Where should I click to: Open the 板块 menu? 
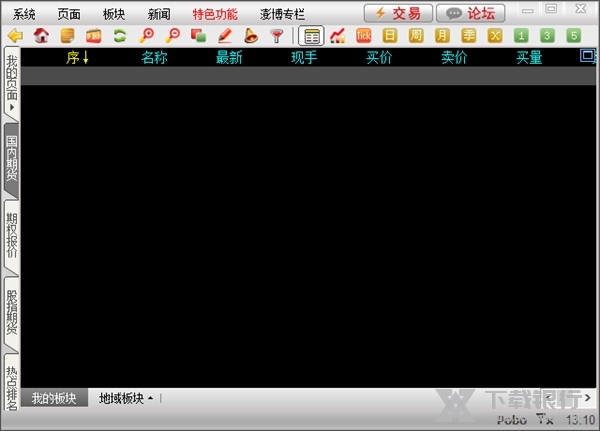114,15
